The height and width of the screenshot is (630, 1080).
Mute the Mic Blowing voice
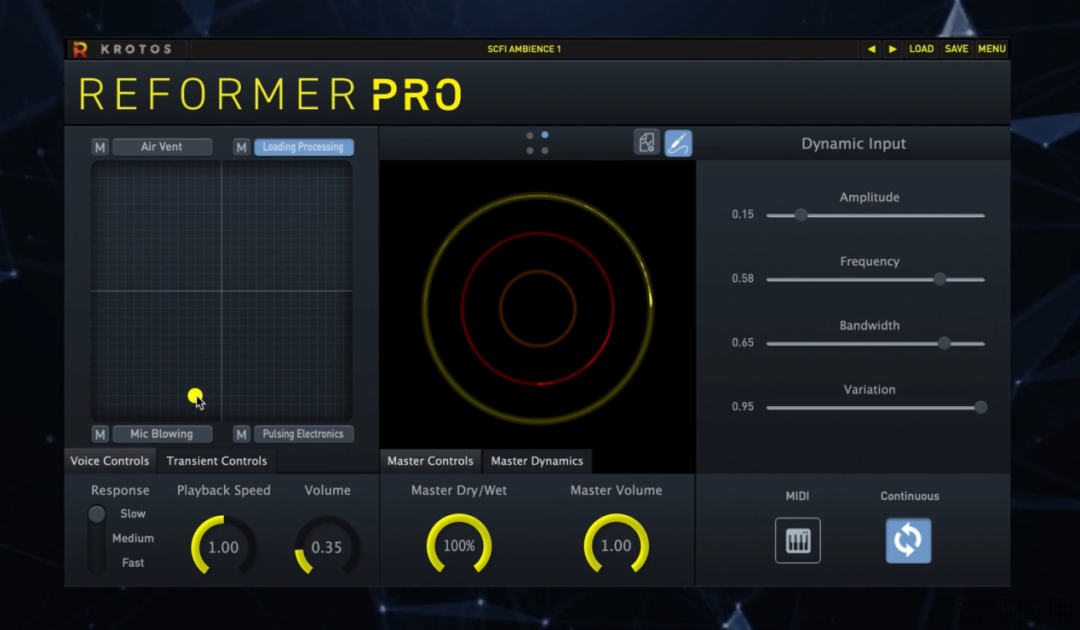click(x=100, y=434)
